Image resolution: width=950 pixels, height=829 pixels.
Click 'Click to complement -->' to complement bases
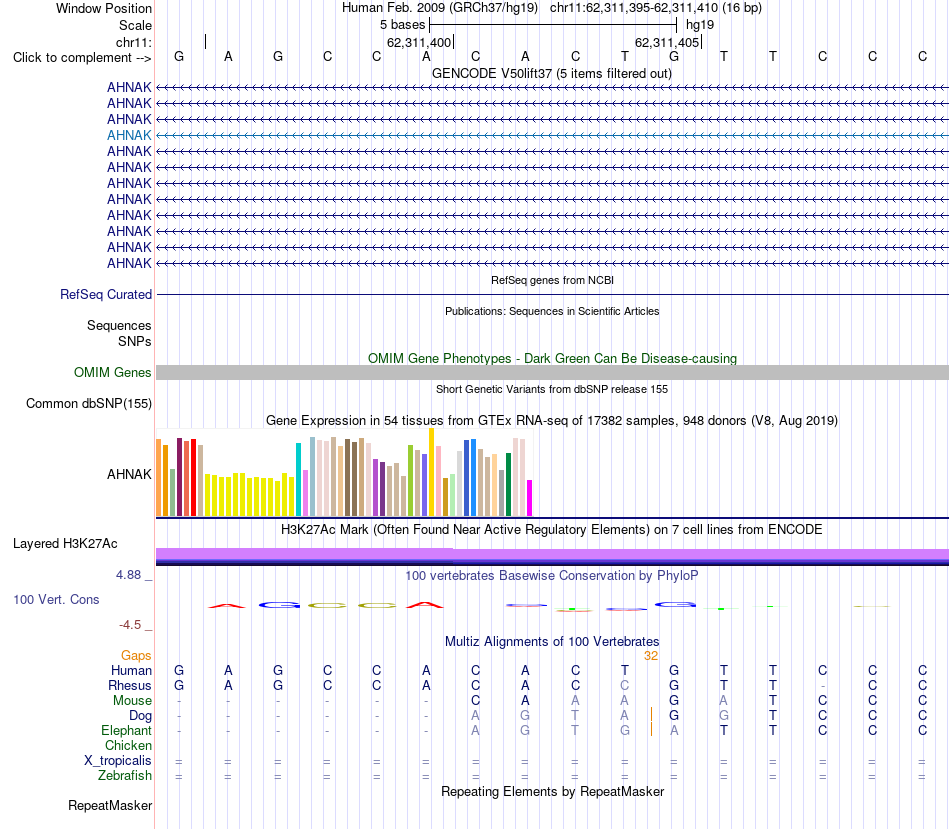click(82, 58)
